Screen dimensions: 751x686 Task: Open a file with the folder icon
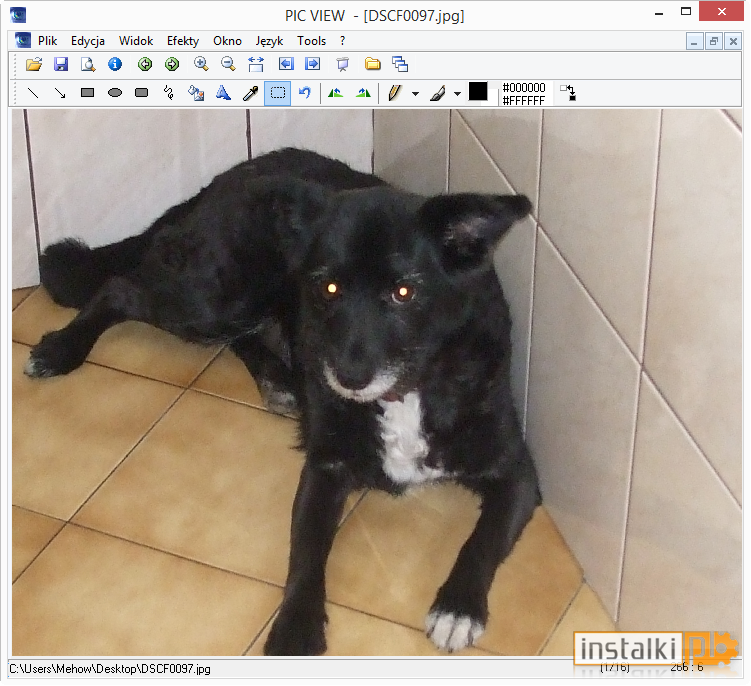pyautogui.click(x=34, y=64)
